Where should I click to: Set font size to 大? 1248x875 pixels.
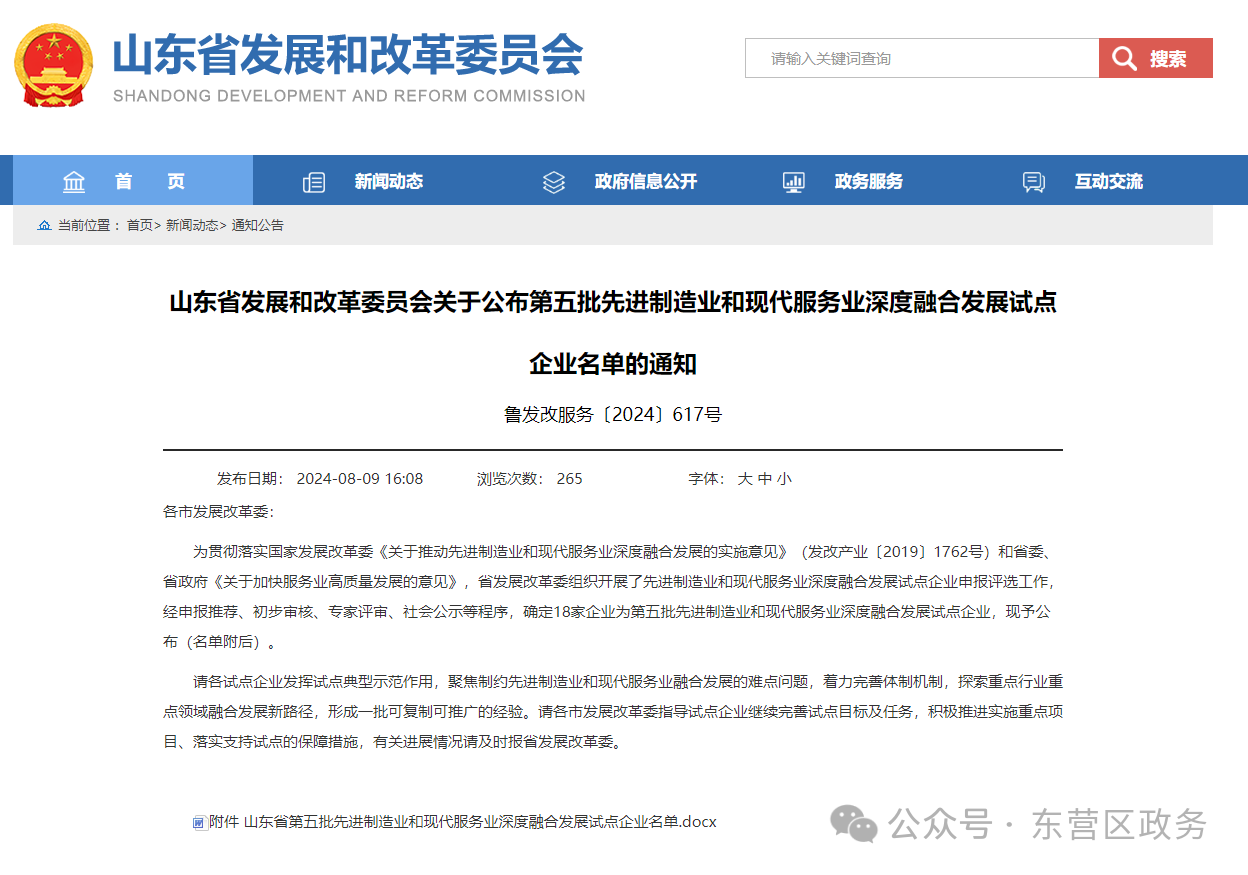tap(745, 479)
